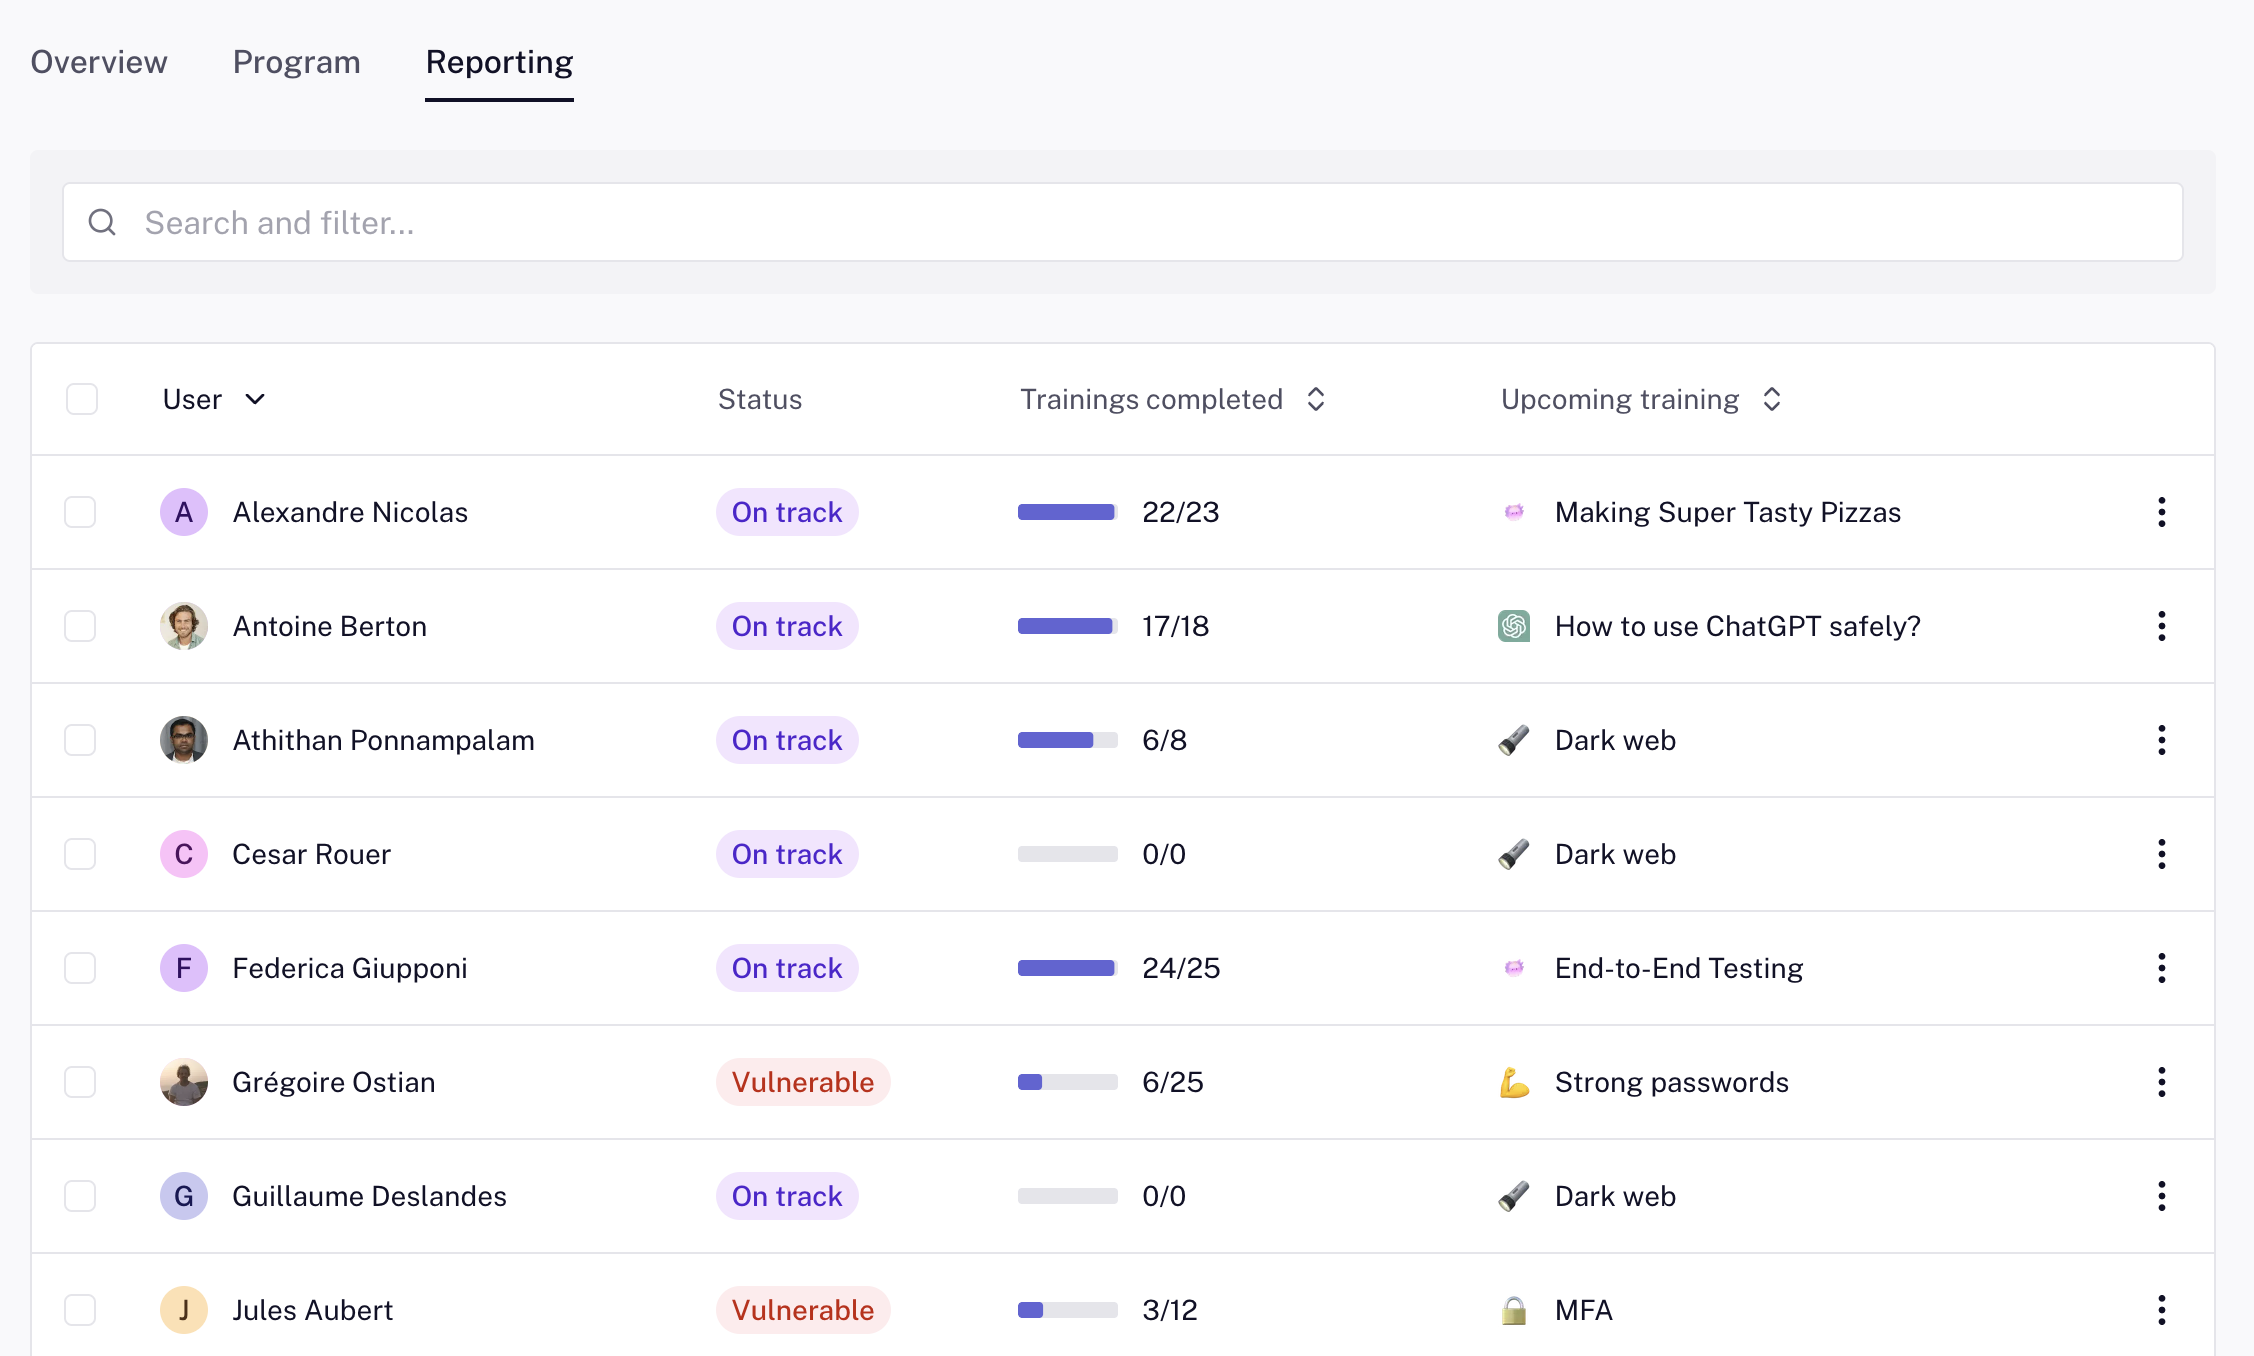The height and width of the screenshot is (1356, 2254).
Task: Click the 22/23 progress bar
Action: (x=1068, y=512)
